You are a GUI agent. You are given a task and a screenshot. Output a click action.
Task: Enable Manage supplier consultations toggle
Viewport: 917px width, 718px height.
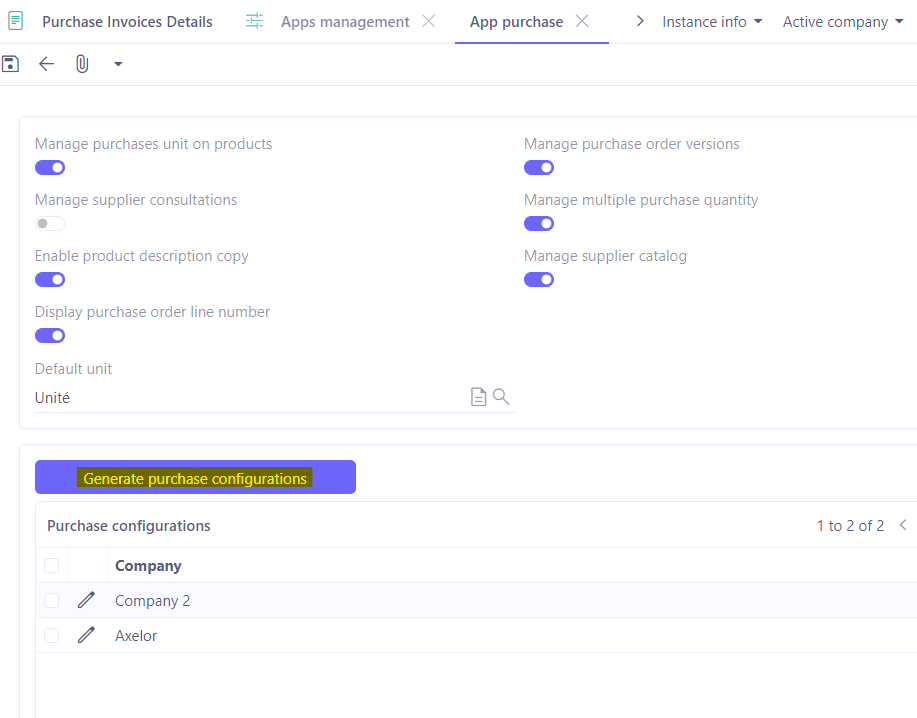click(49, 223)
